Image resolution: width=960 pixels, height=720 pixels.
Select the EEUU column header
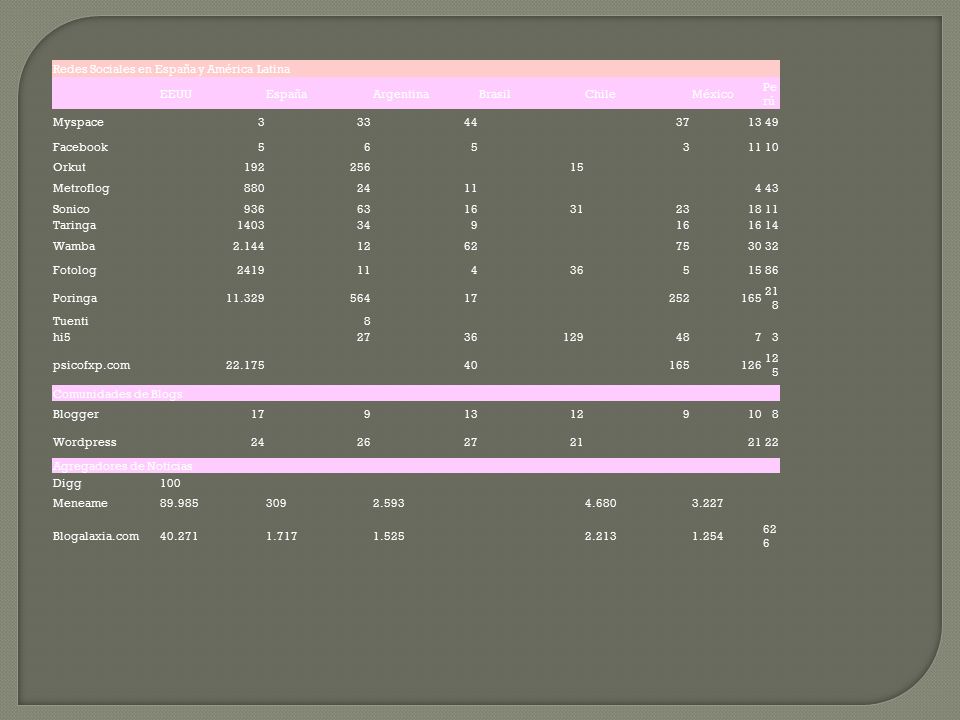pyautogui.click(x=176, y=94)
